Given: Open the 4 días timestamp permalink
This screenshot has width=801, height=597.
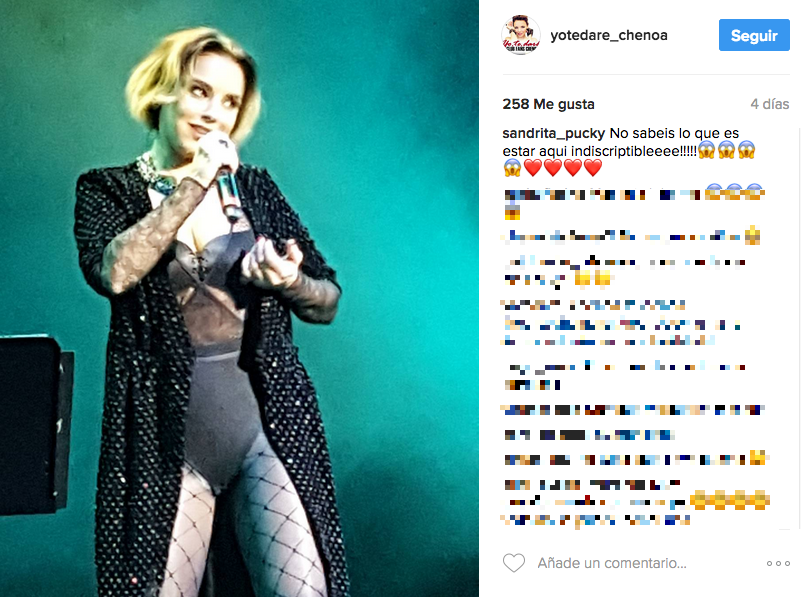Looking at the screenshot, I should pyautogui.click(x=769, y=104).
